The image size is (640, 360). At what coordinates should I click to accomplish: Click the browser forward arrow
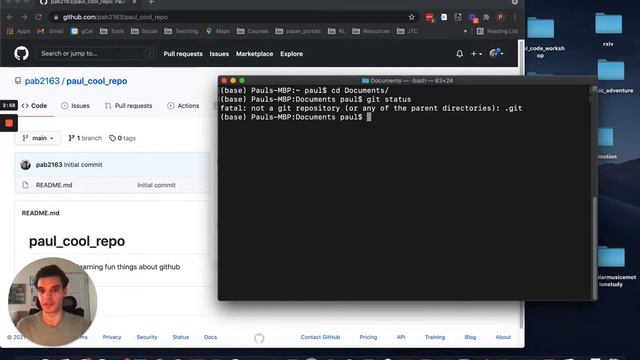(x=24, y=17)
